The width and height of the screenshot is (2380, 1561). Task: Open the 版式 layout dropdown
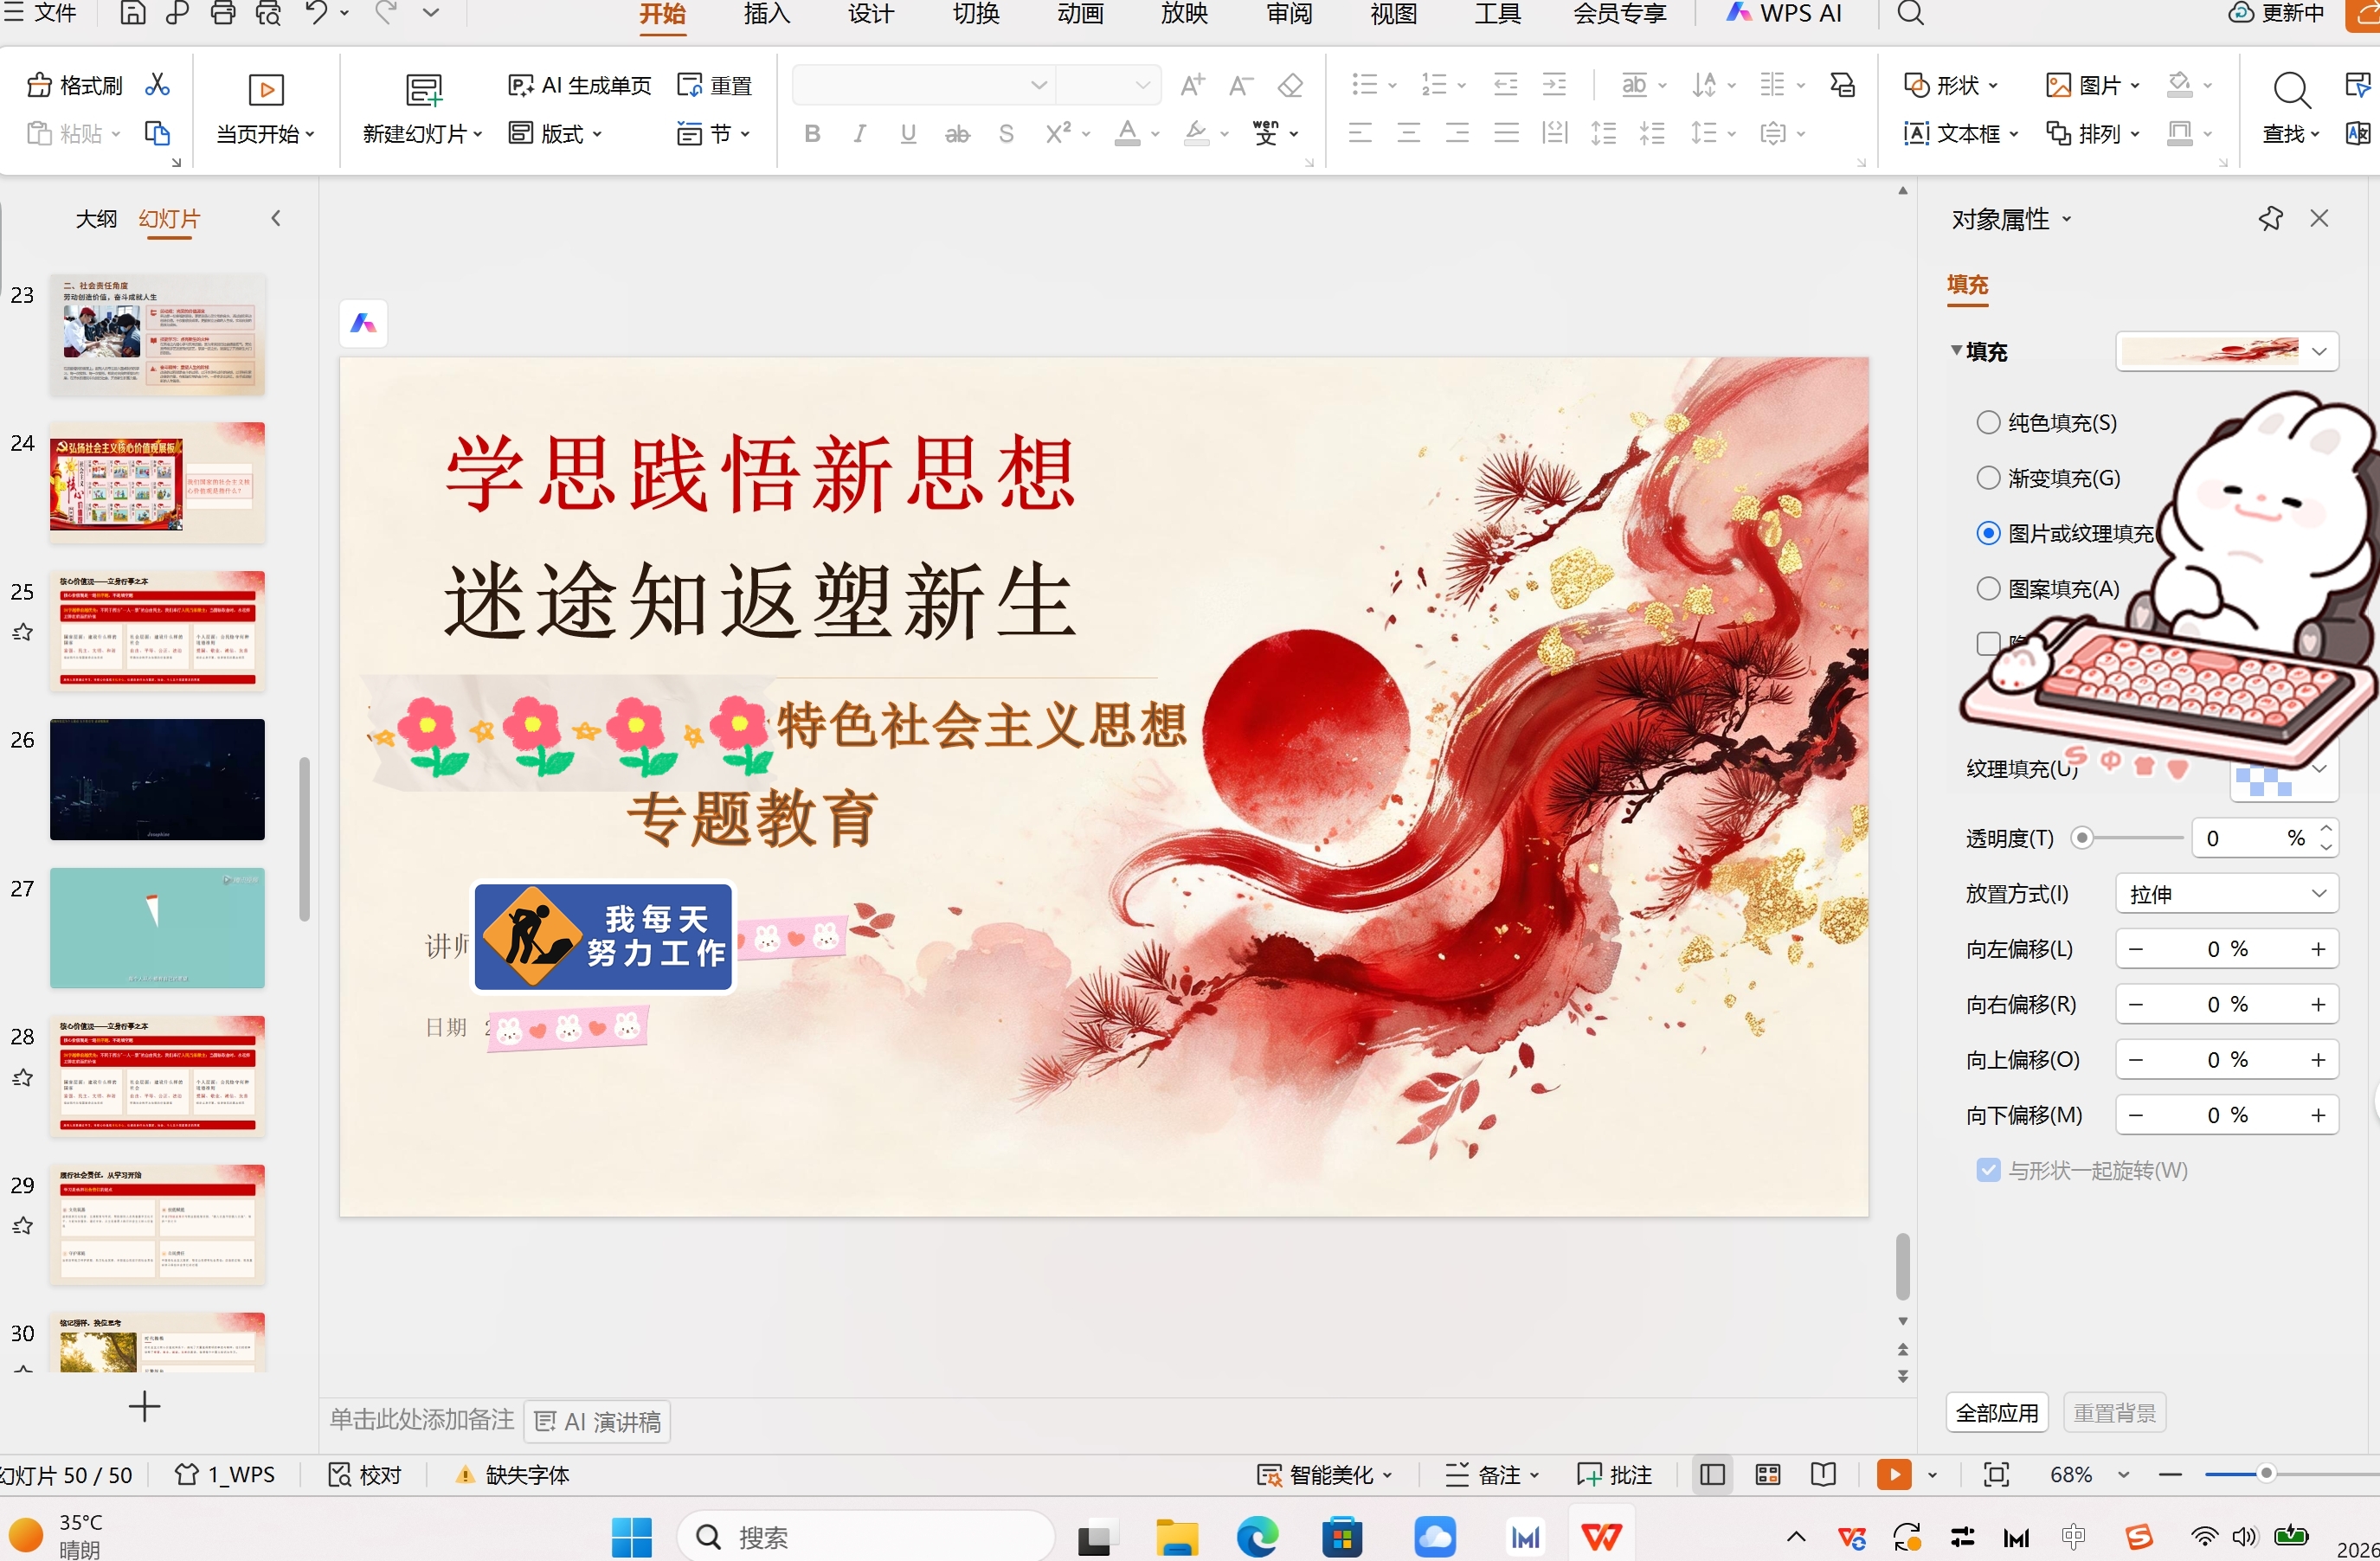556,133
